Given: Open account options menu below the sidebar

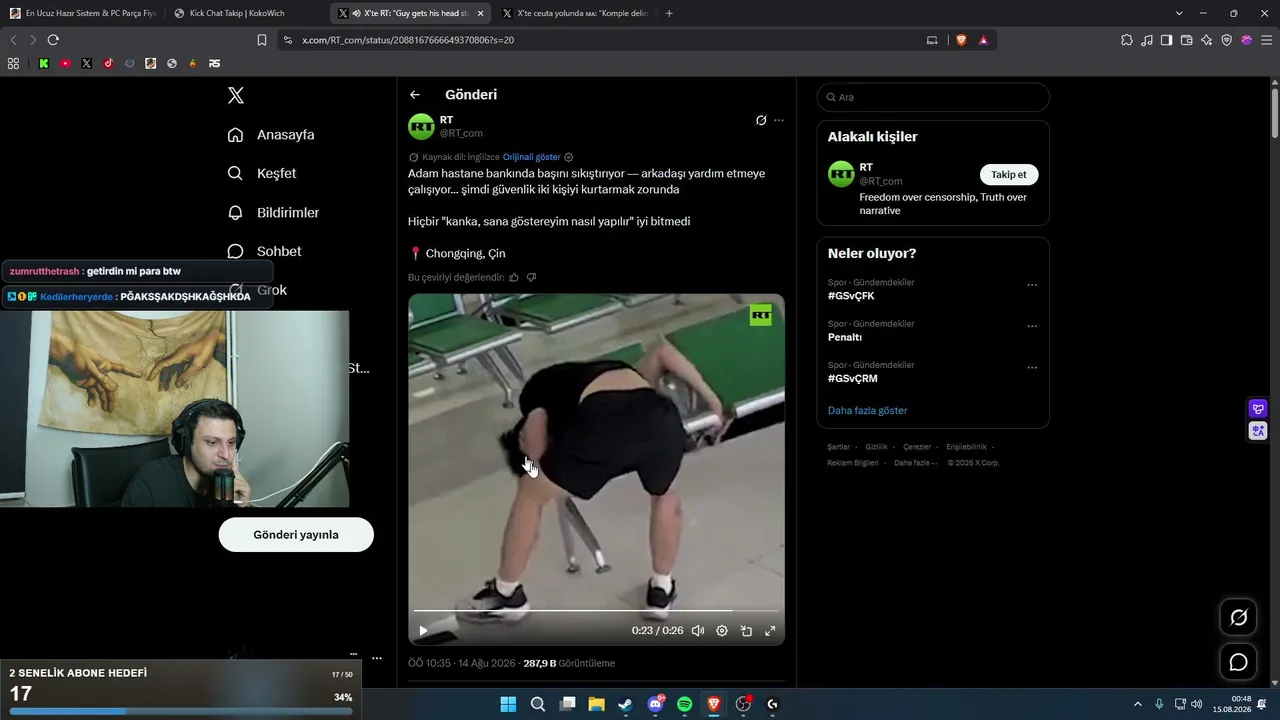Looking at the screenshot, I should pos(377,658).
